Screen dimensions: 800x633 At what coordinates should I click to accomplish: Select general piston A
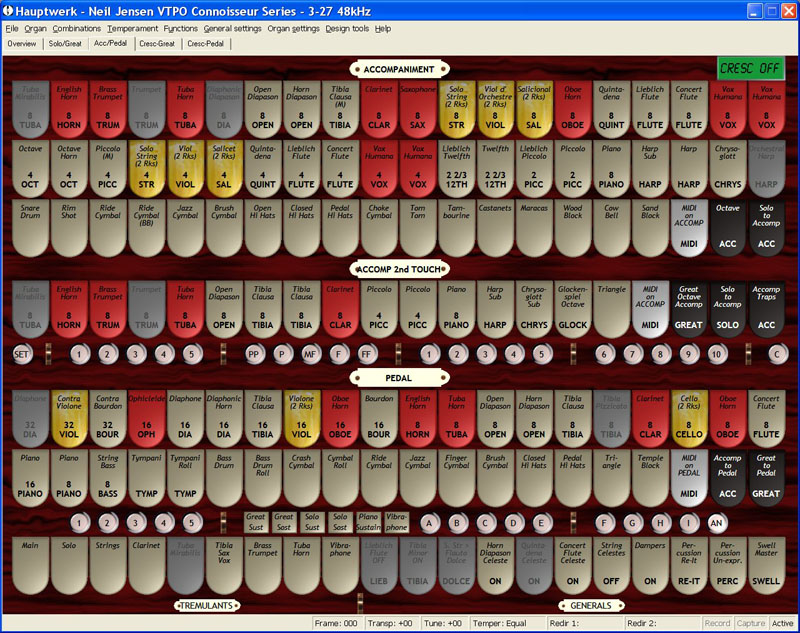(x=429, y=523)
